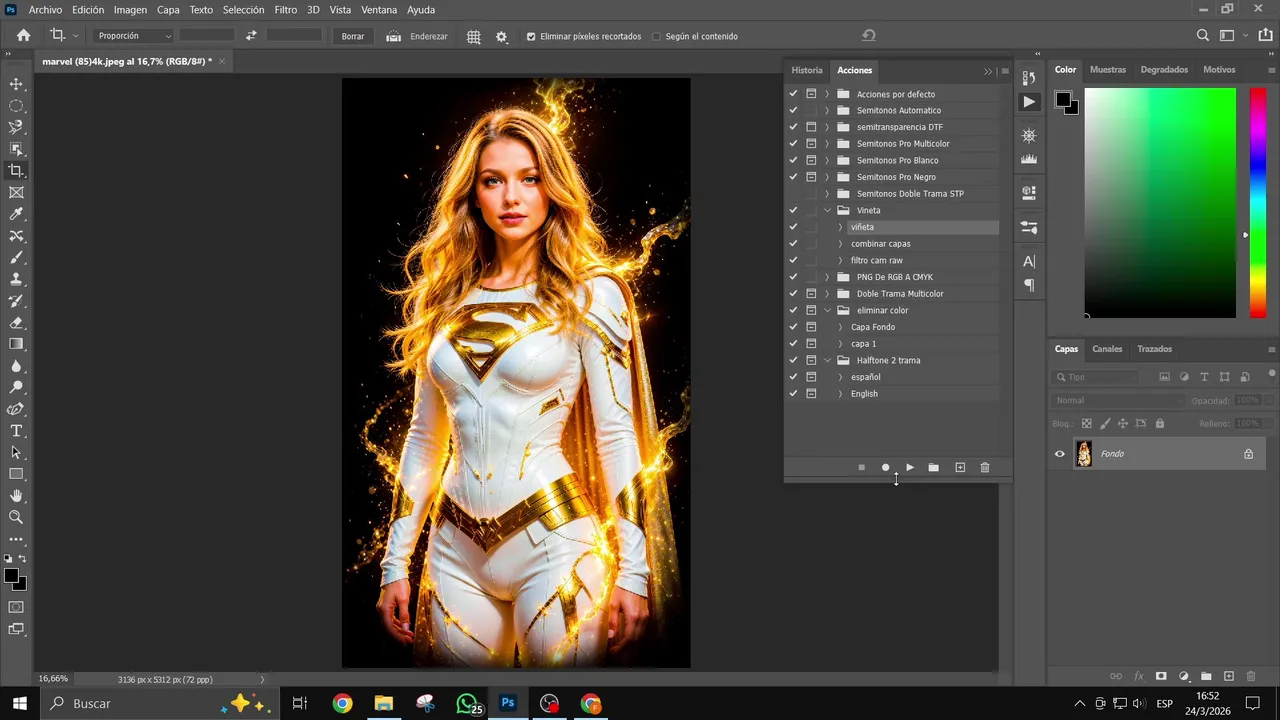Create a new action

coord(960,467)
